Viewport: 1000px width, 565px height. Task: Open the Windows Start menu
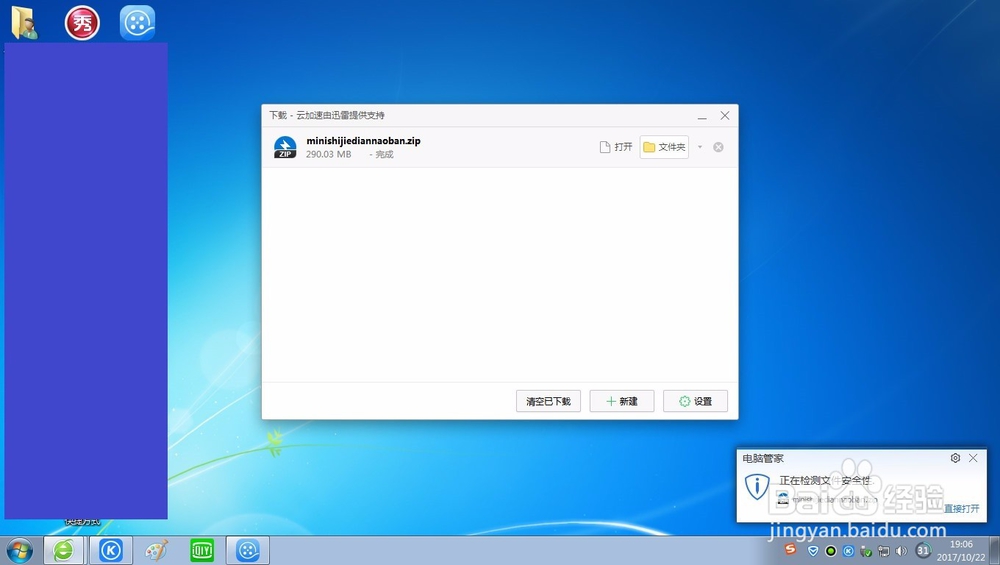pos(19,550)
